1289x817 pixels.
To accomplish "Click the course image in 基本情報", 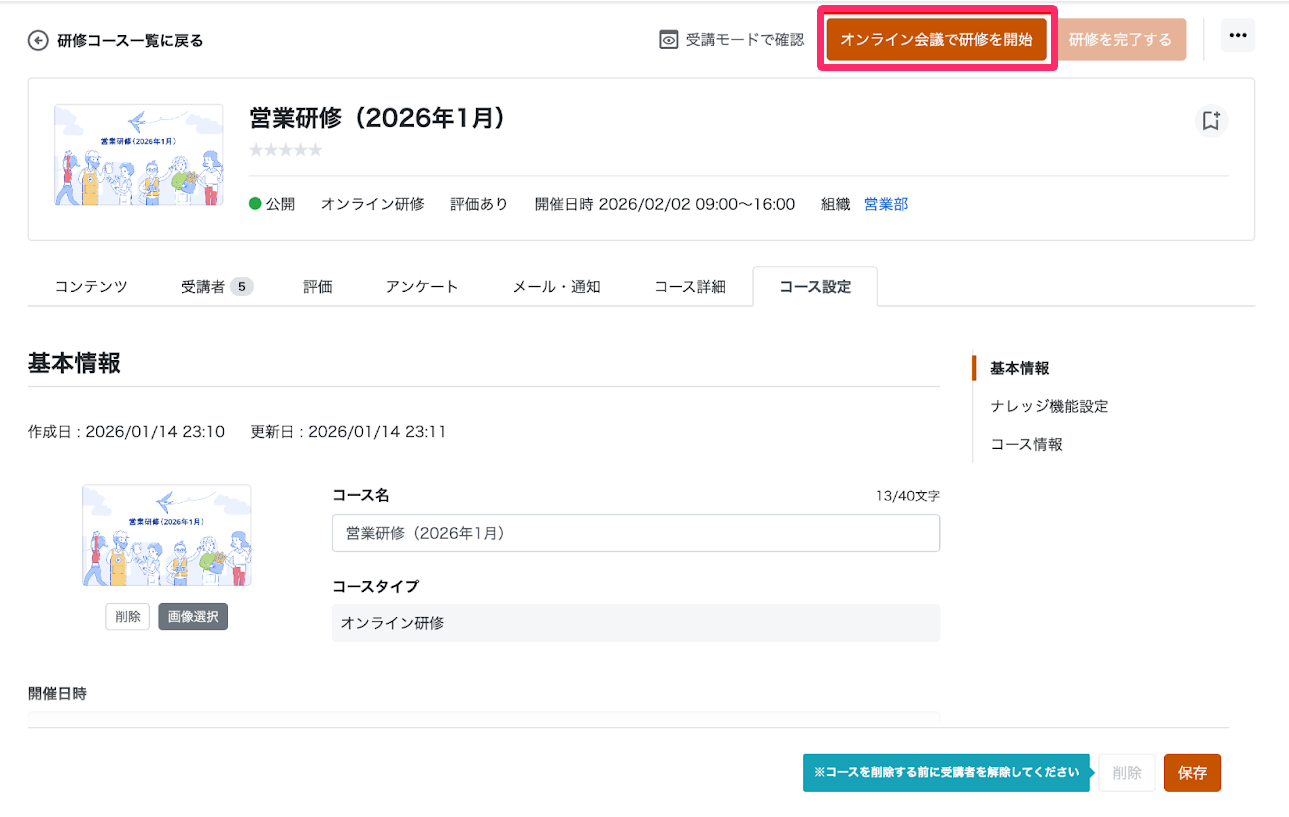I will tap(167, 535).
